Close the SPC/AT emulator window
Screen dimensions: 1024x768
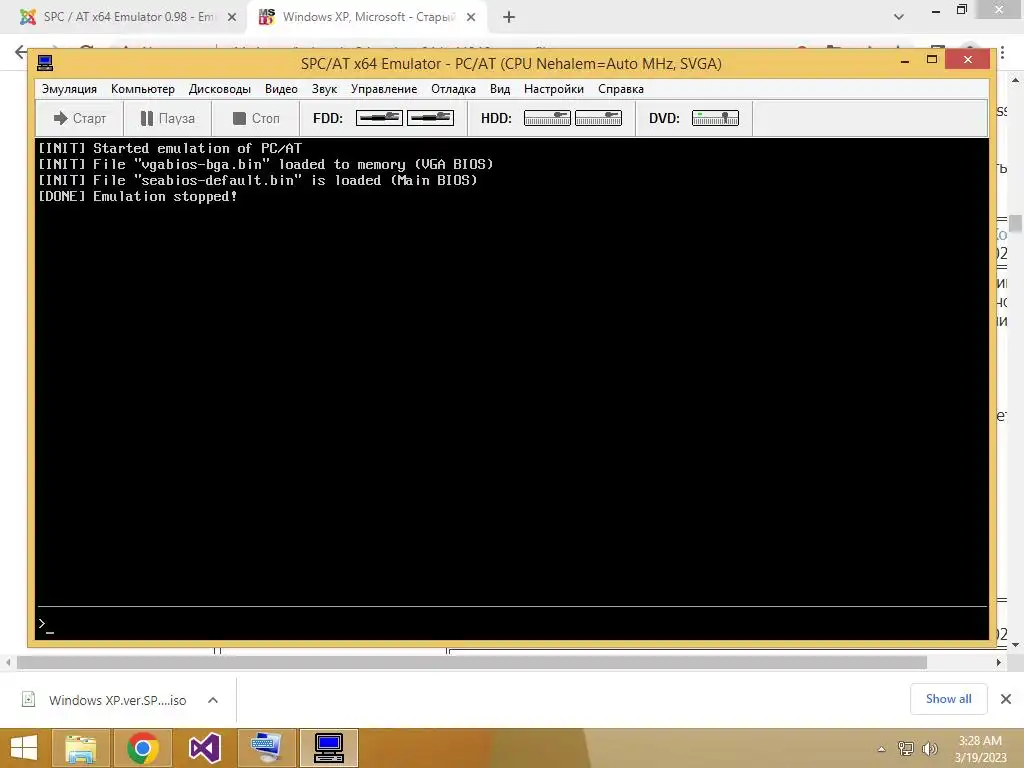(x=967, y=60)
